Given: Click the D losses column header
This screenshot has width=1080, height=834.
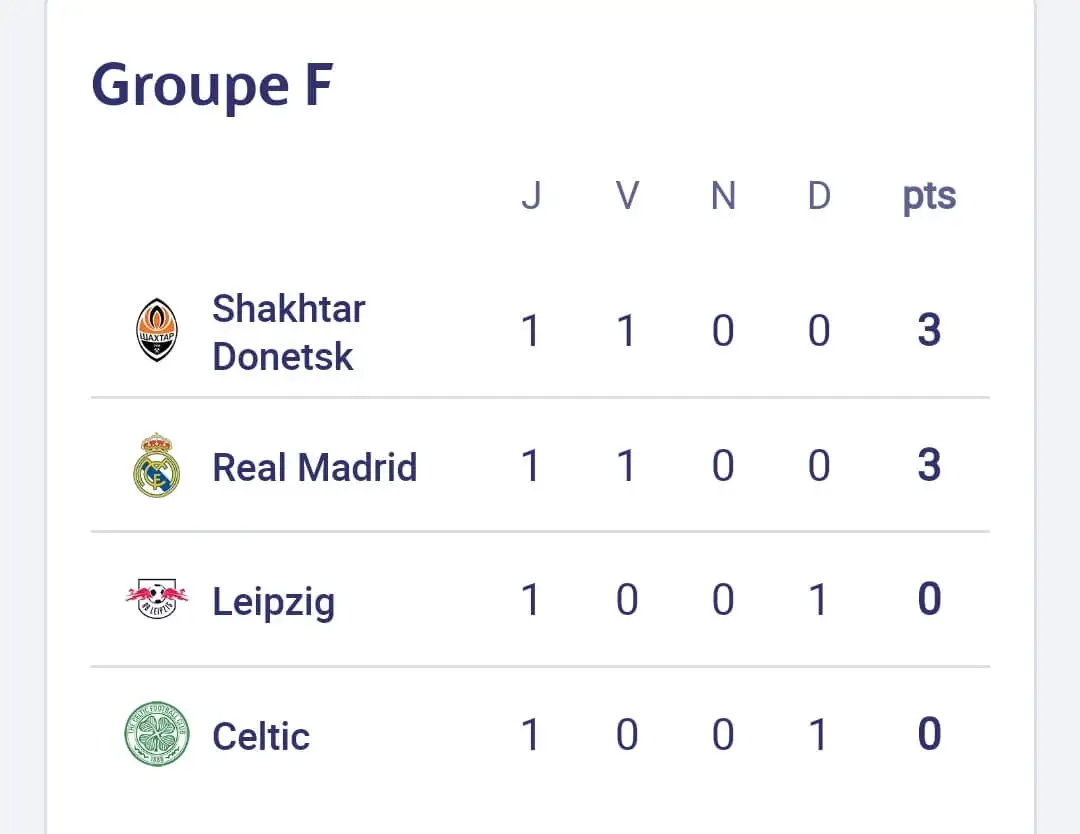Looking at the screenshot, I should [819, 196].
